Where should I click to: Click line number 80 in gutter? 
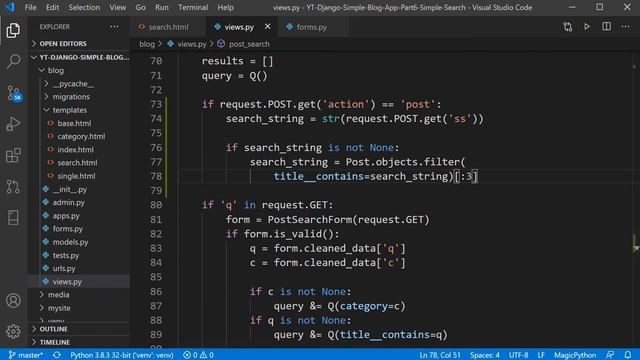[156, 205]
